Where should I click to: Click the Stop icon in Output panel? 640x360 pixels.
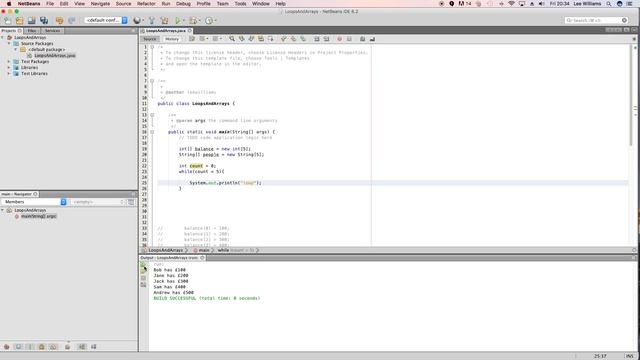(x=143, y=278)
